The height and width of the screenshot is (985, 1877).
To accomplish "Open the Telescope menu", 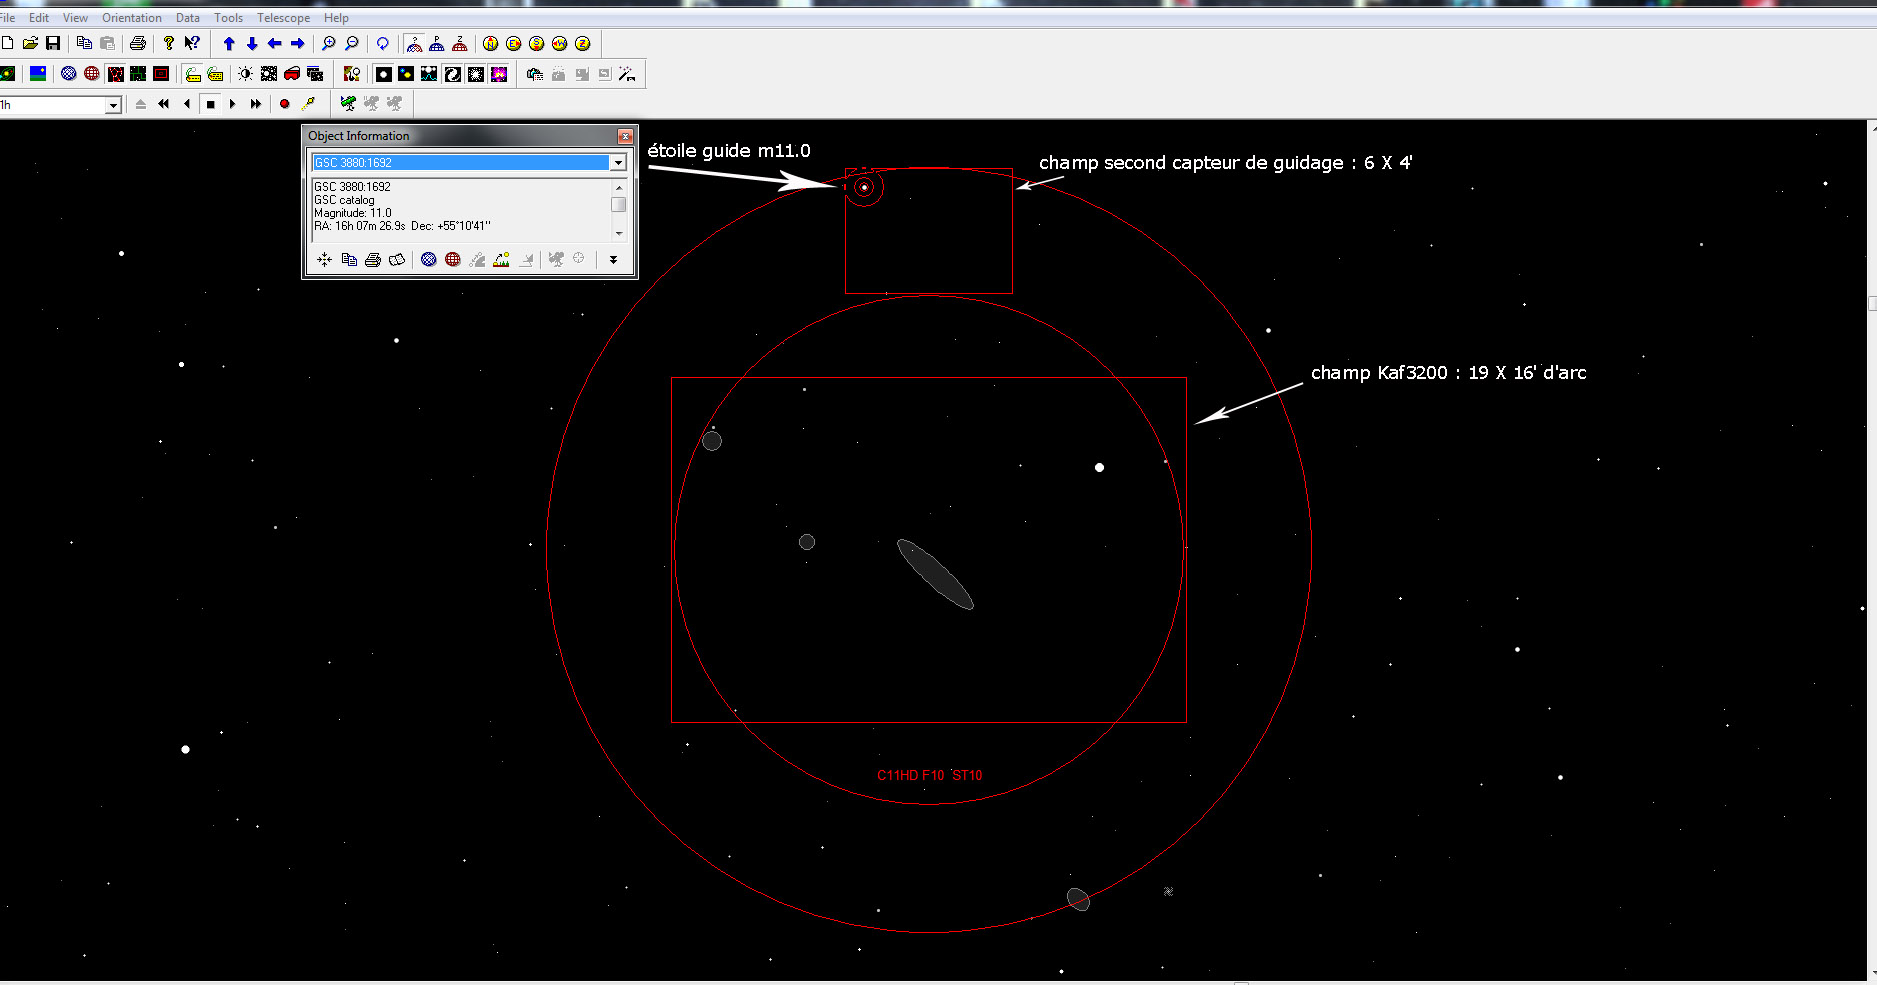I will coord(284,18).
